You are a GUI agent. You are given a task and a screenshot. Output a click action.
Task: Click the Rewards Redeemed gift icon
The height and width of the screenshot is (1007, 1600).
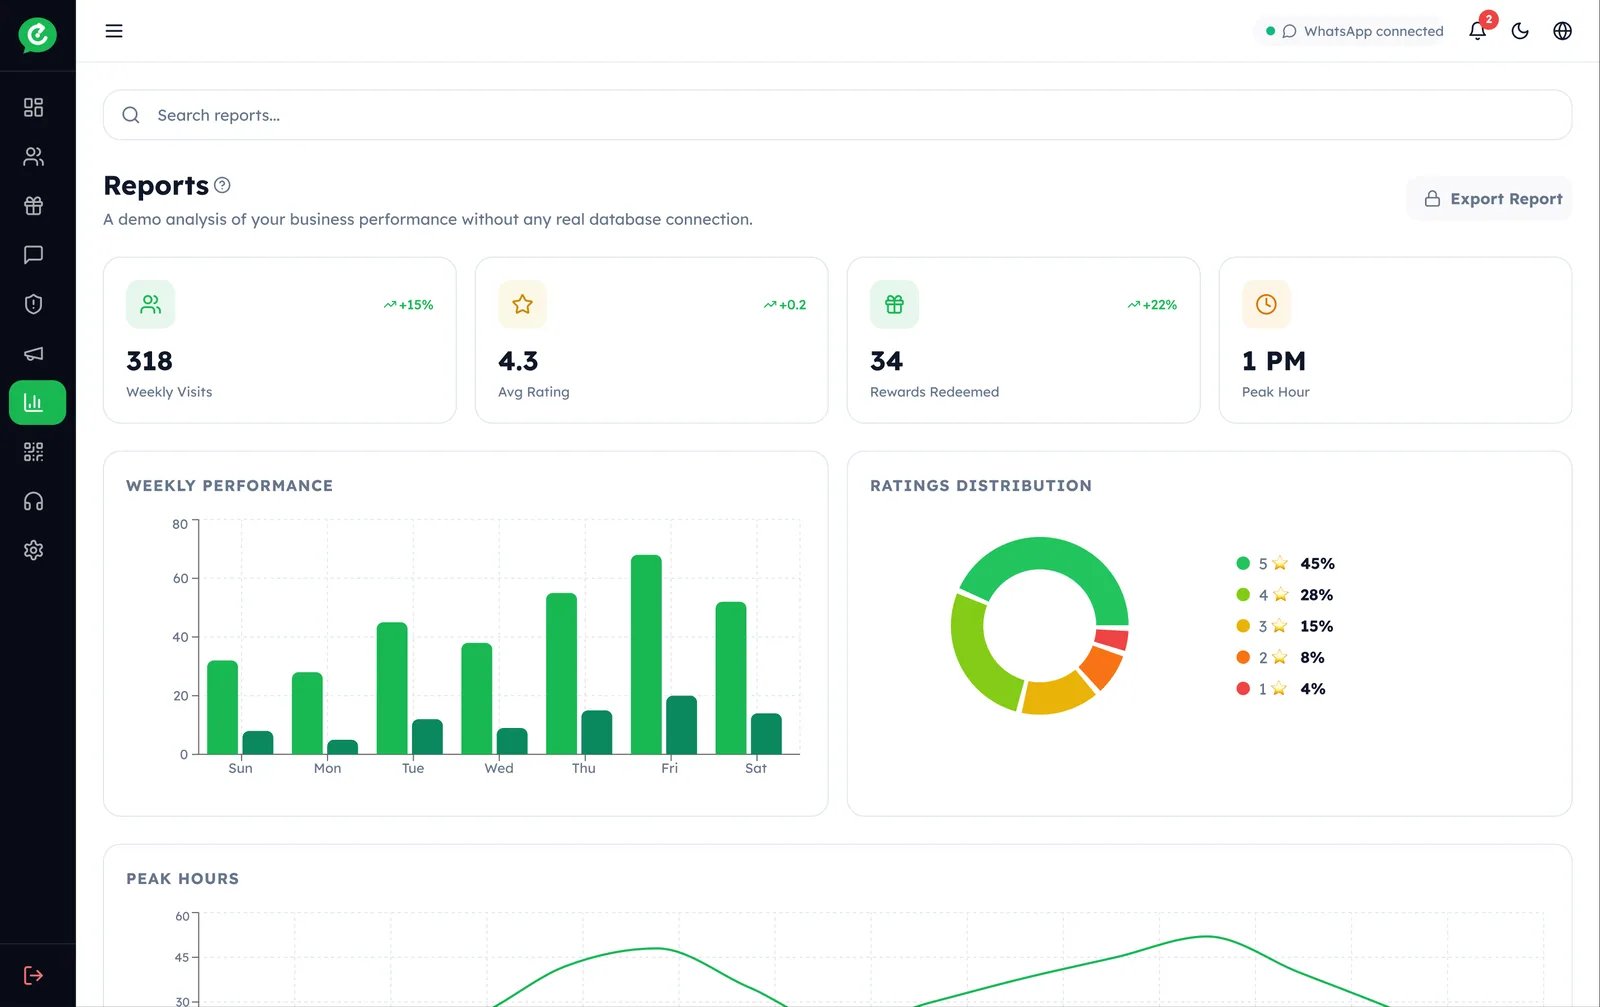coord(894,304)
